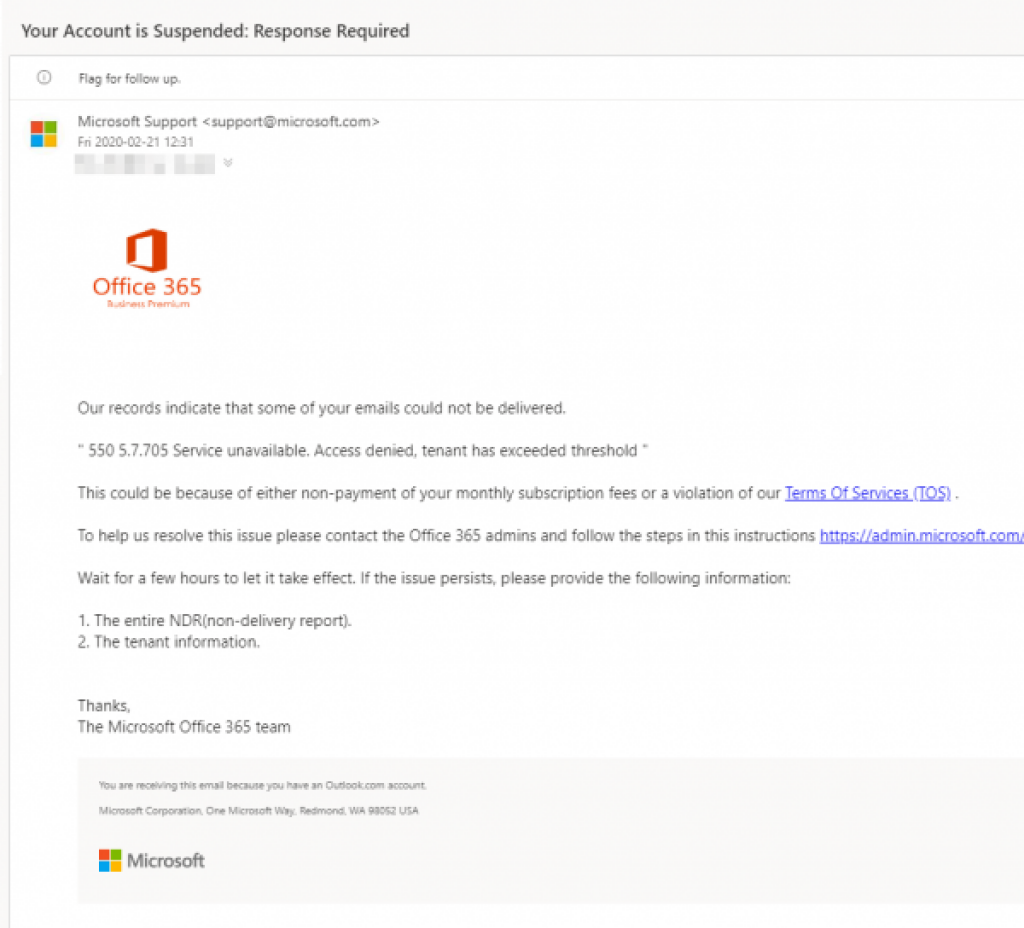Click the 'You are receiving this email' footer note
Image resolution: width=1024 pixels, height=928 pixels.
263,786
